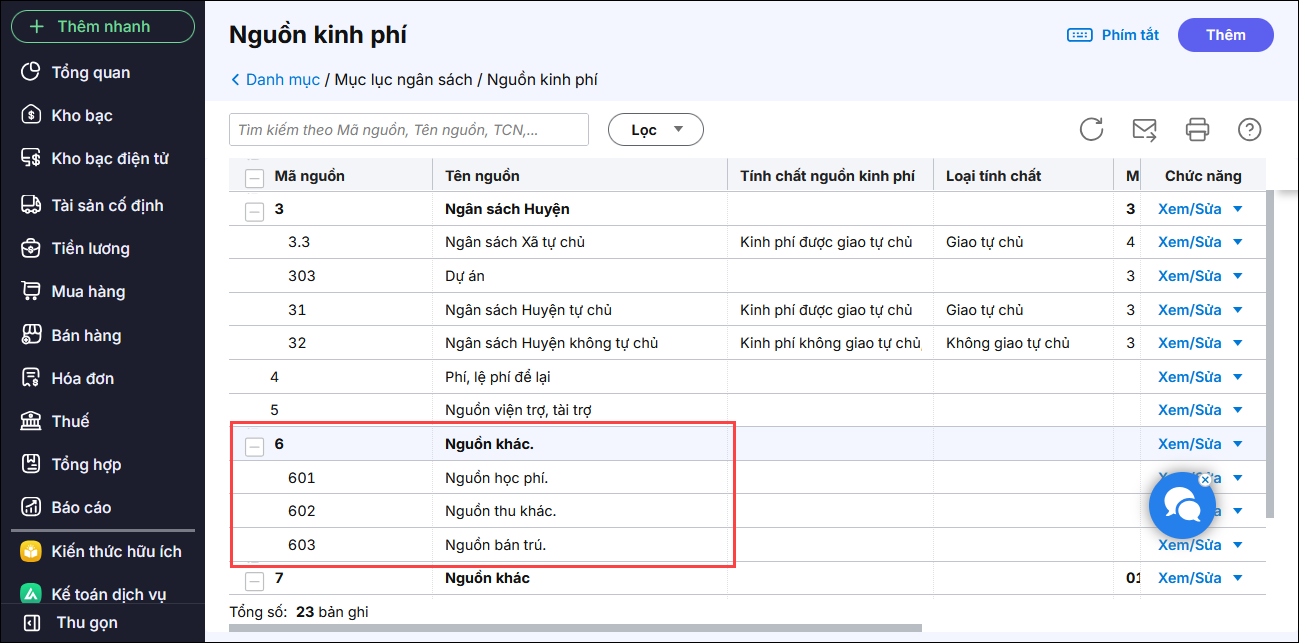Click the send mail icon

tap(1144, 129)
